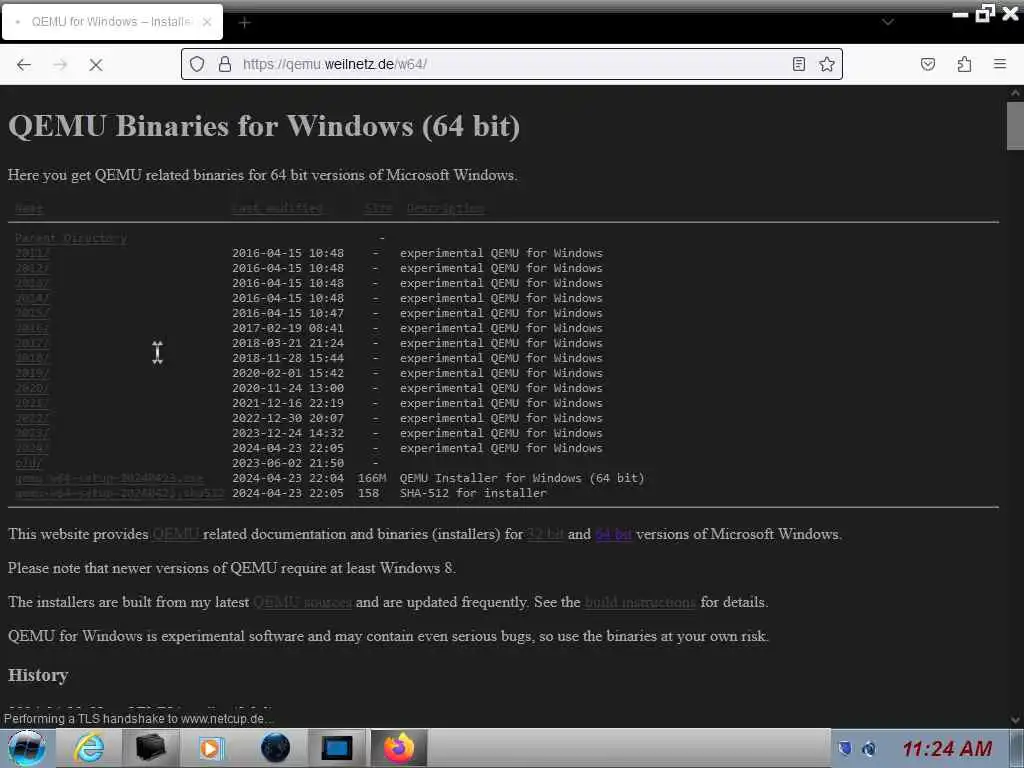
Task: Open the Extensions puzzle icon
Action: coord(964,64)
